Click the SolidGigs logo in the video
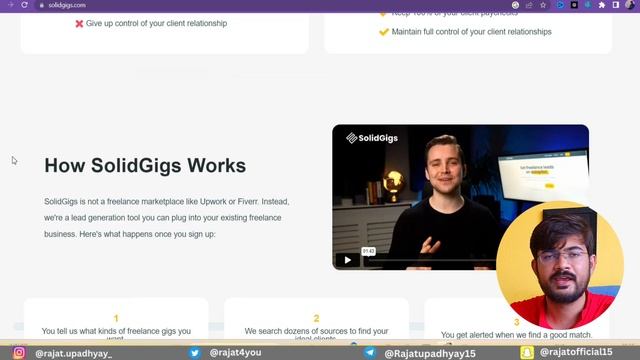 tap(372, 138)
